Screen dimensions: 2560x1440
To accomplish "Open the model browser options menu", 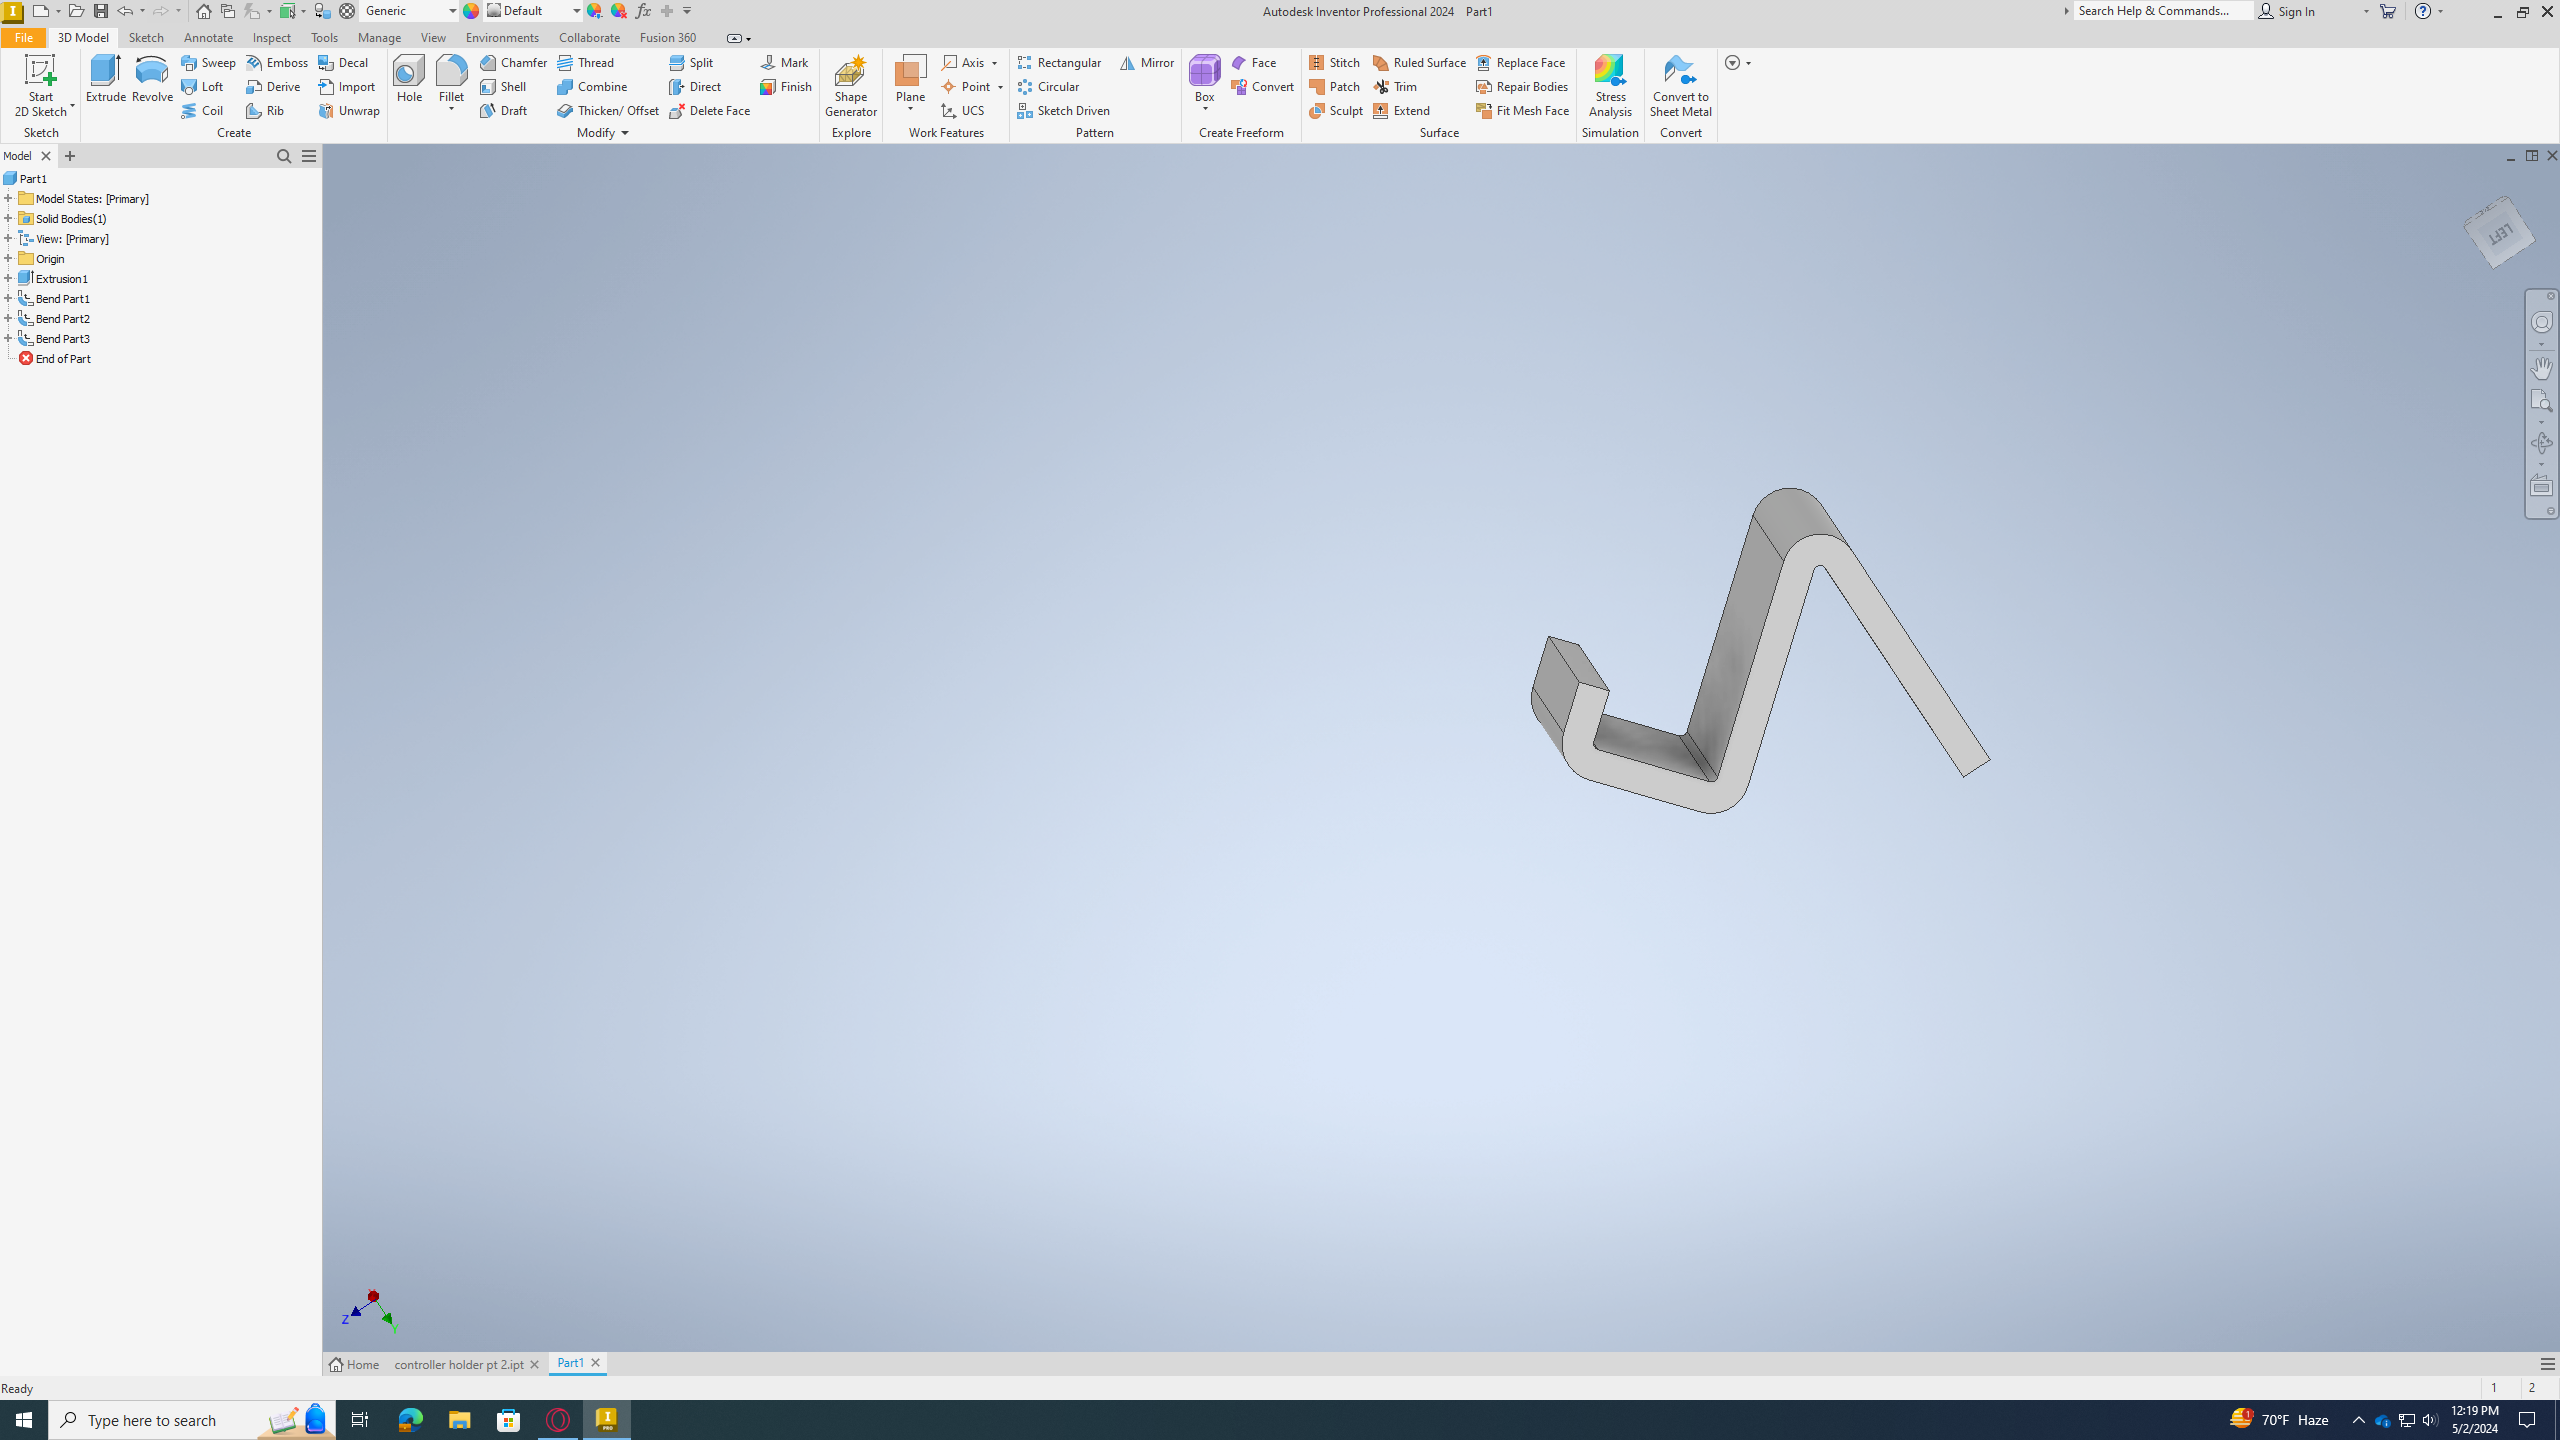I will [x=309, y=156].
